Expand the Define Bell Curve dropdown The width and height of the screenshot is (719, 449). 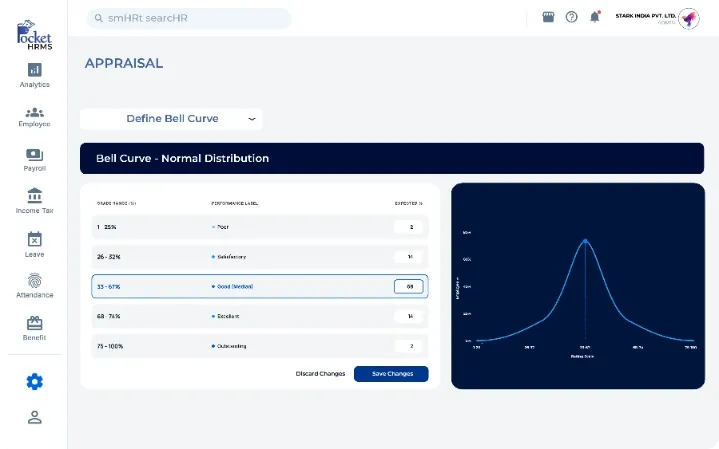[x=171, y=119]
